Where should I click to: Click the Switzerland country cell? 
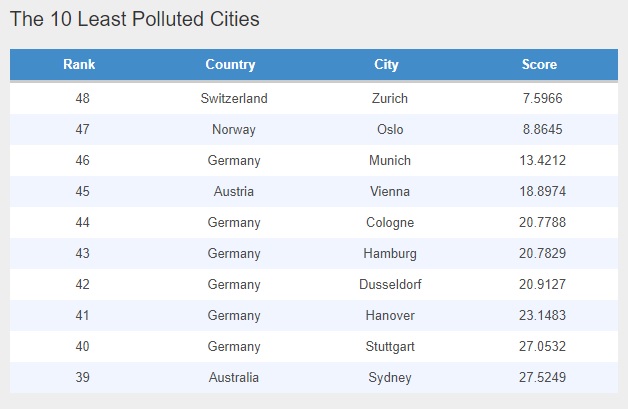click(234, 99)
